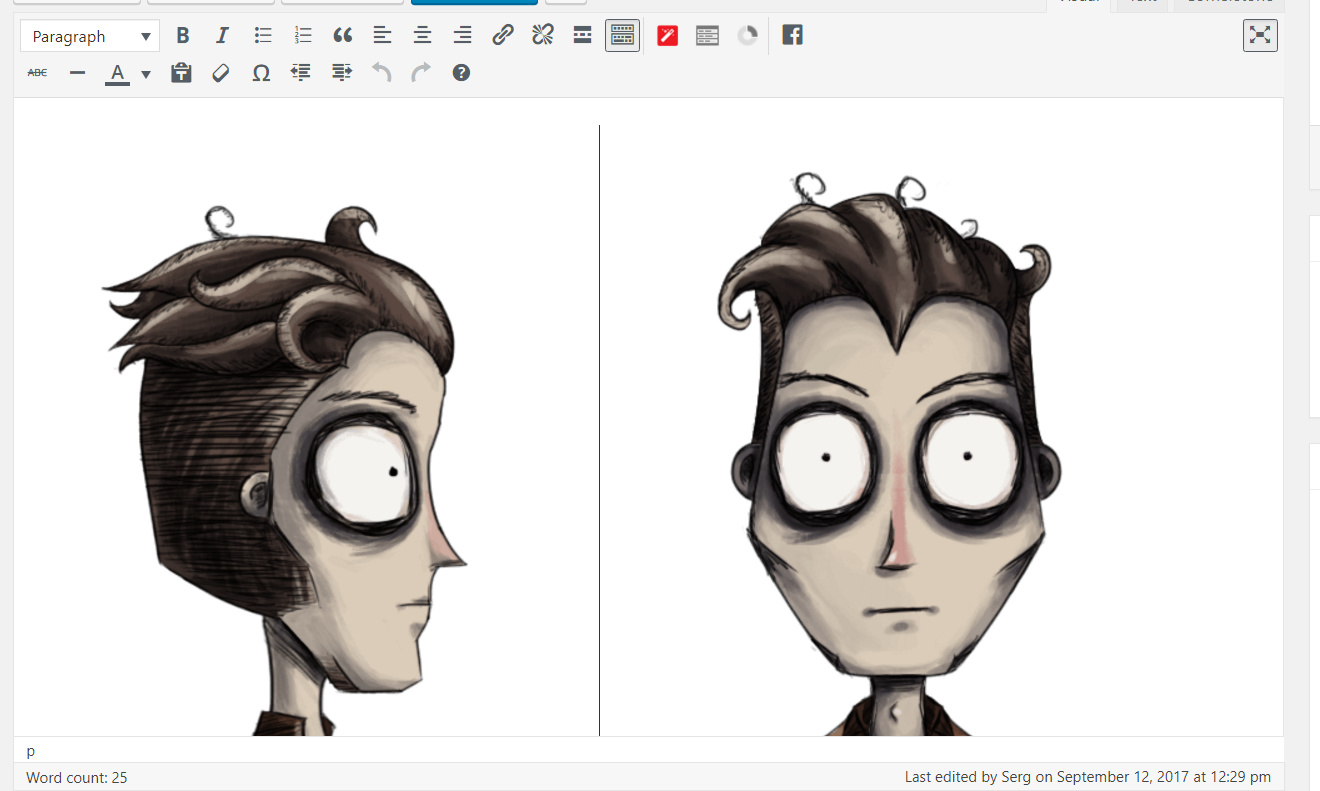The height and width of the screenshot is (791, 1320).
Task: Toggle the toolbar kitchen sink button
Action: click(622, 36)
